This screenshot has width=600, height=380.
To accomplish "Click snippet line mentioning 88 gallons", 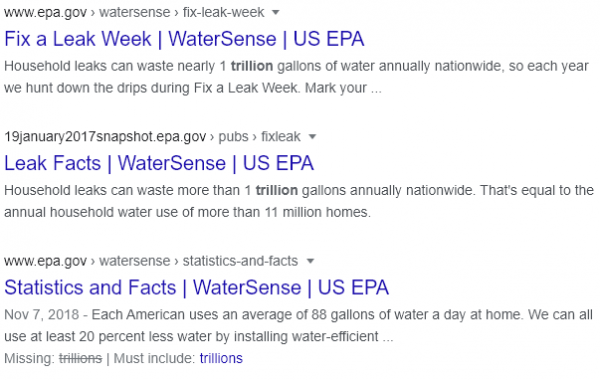I will click(x=298, y=315).
